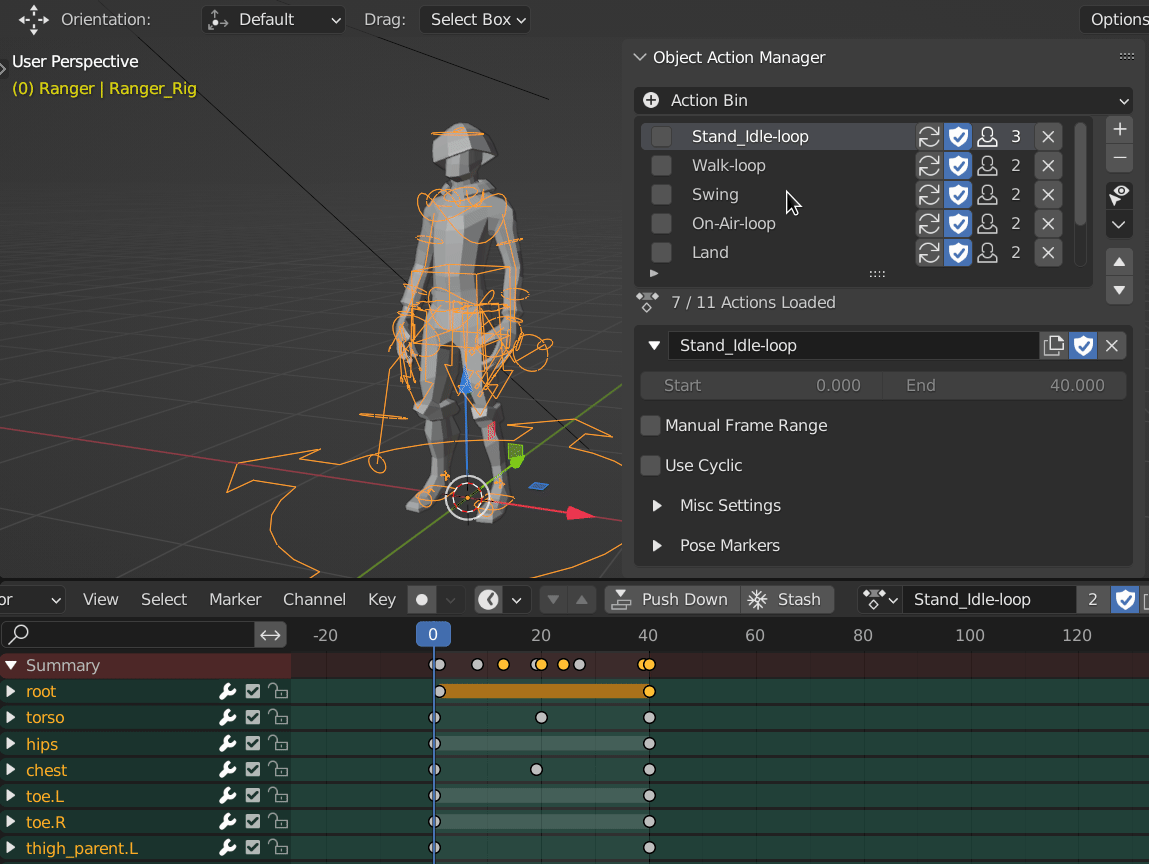The image size is (1149, 864).
Task: Click the plus icon on Action Bin header
Action: (651, 100)
